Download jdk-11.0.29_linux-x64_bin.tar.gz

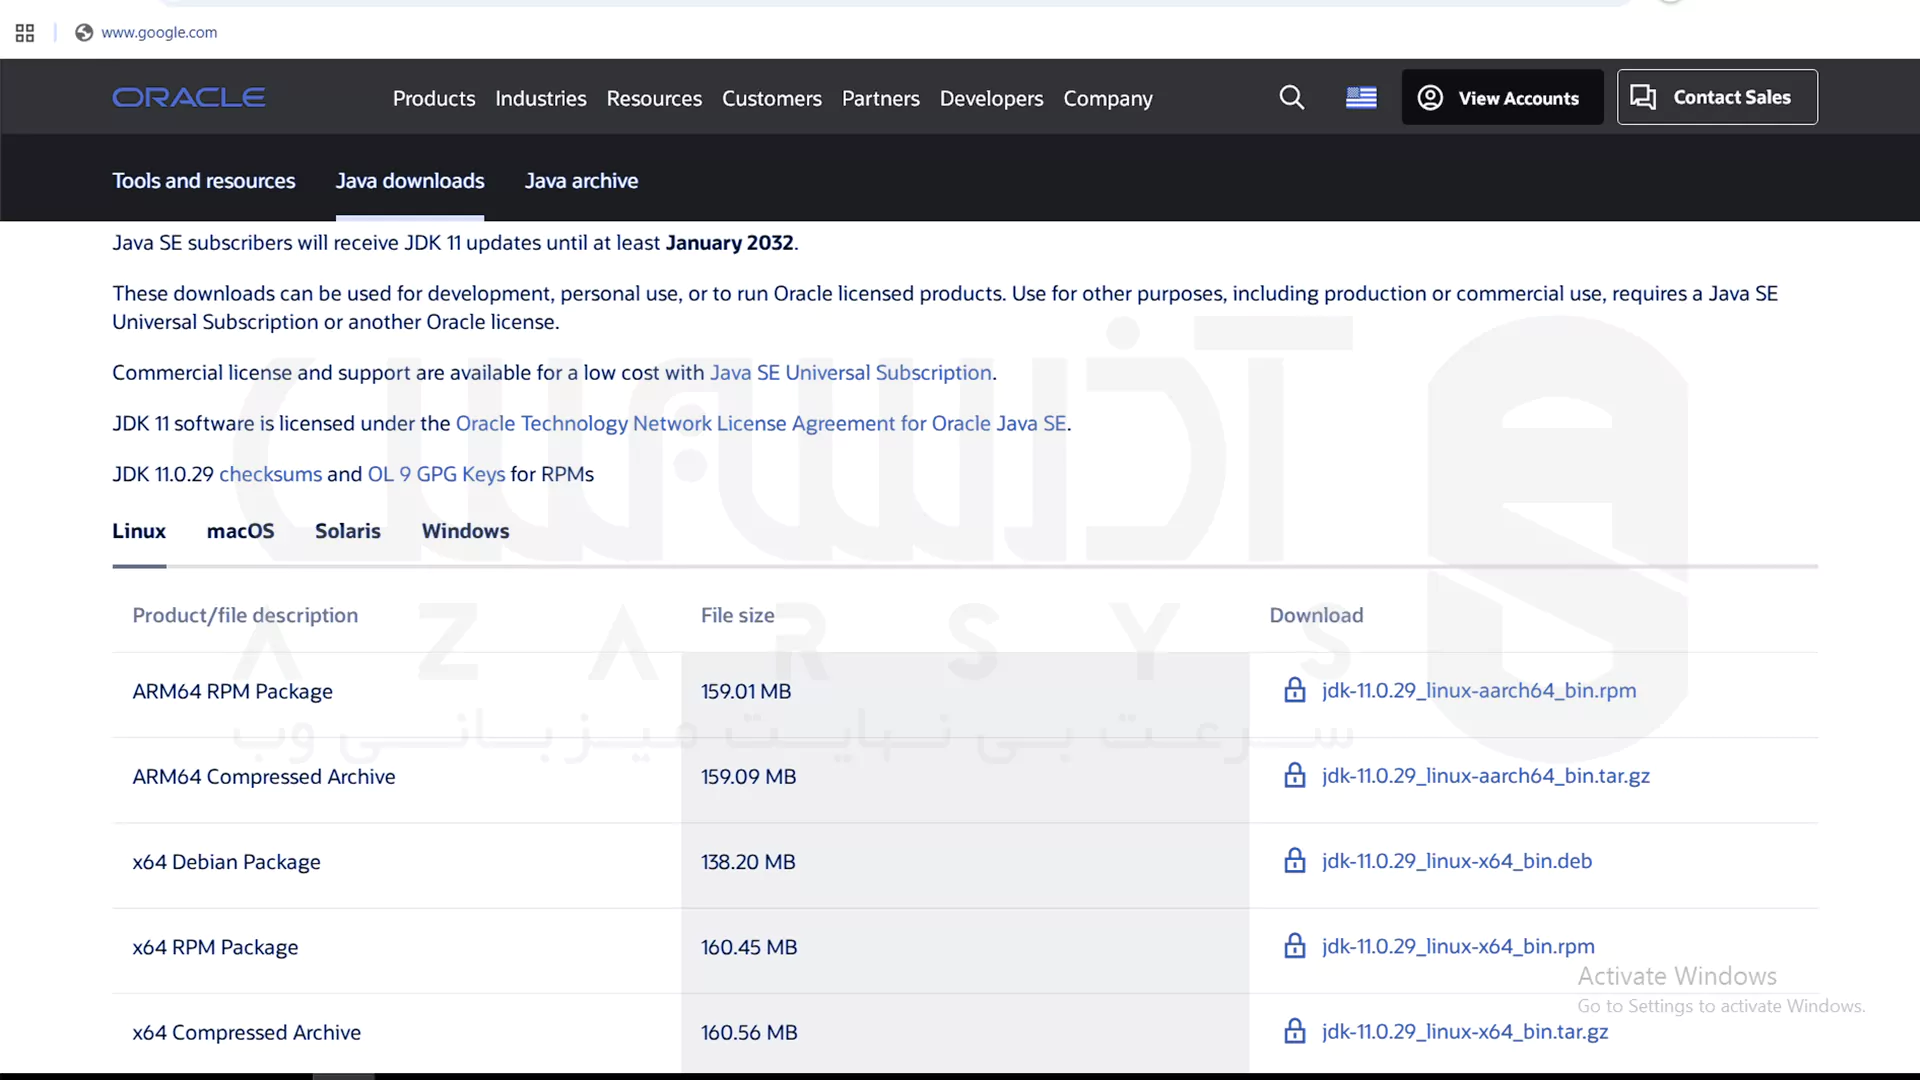[x=1464, y=1031]
